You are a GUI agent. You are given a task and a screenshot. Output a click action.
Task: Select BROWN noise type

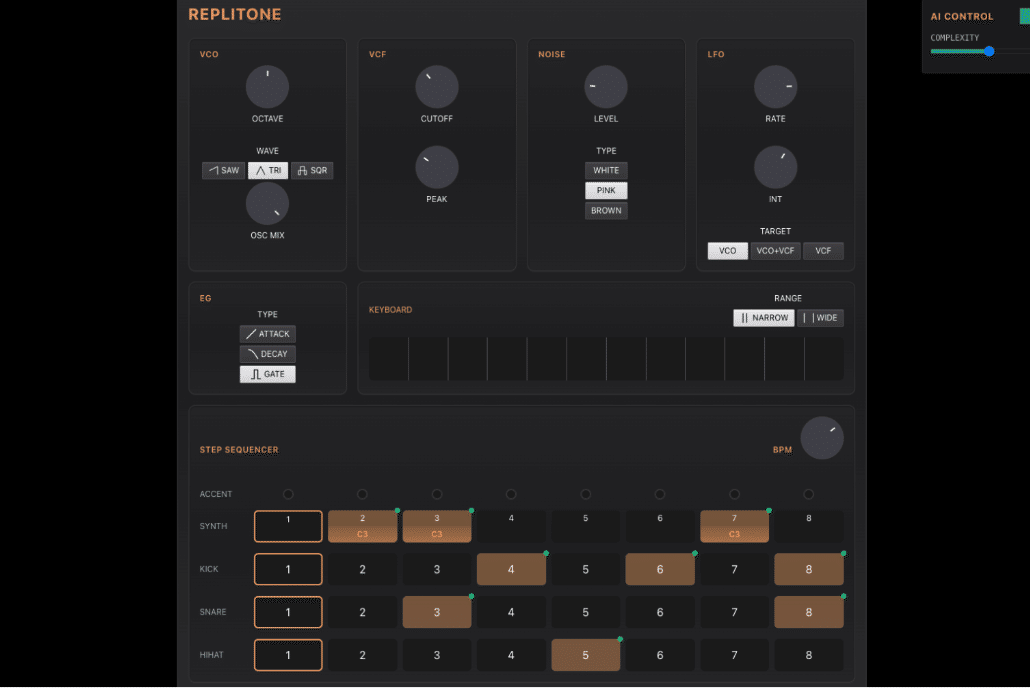point(606,211)
